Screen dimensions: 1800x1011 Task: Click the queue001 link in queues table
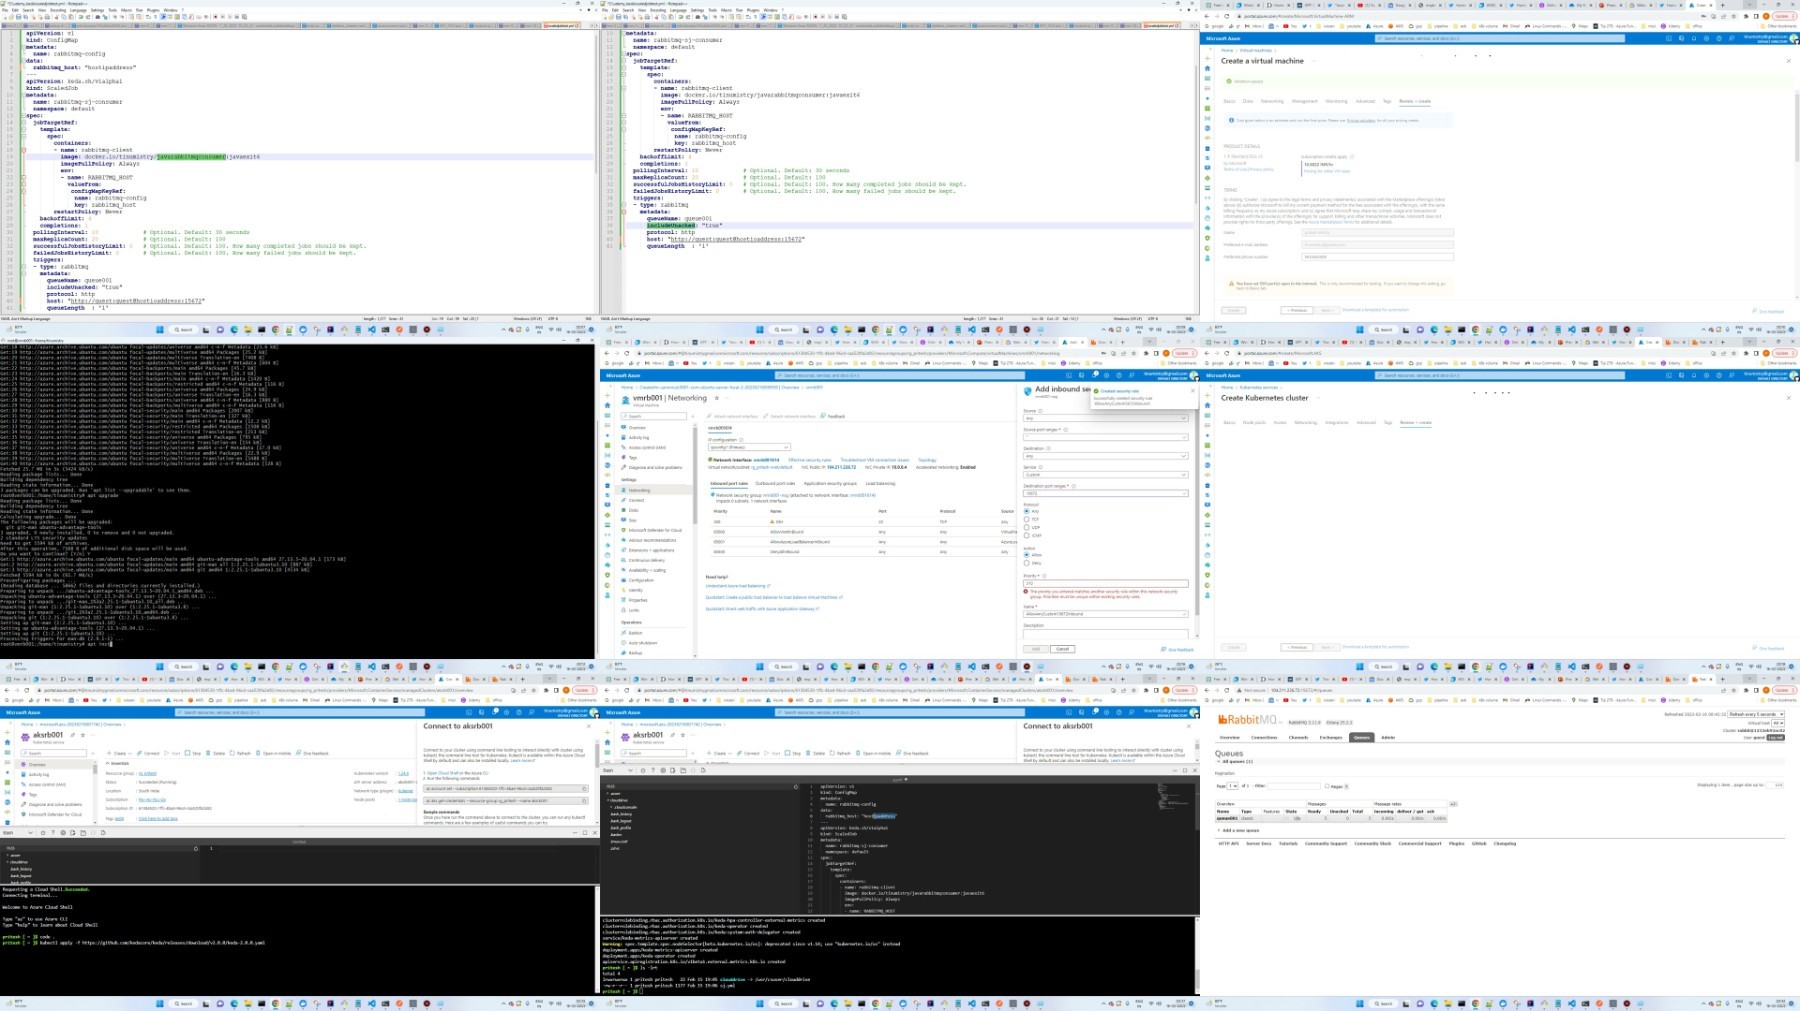[x=1226, y=818]
